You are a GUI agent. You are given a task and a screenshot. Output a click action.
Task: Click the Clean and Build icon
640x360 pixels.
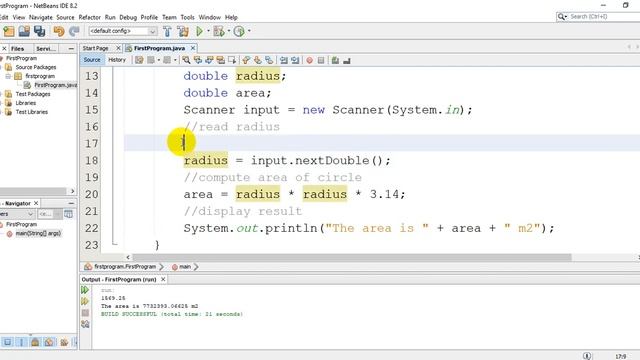183,31
